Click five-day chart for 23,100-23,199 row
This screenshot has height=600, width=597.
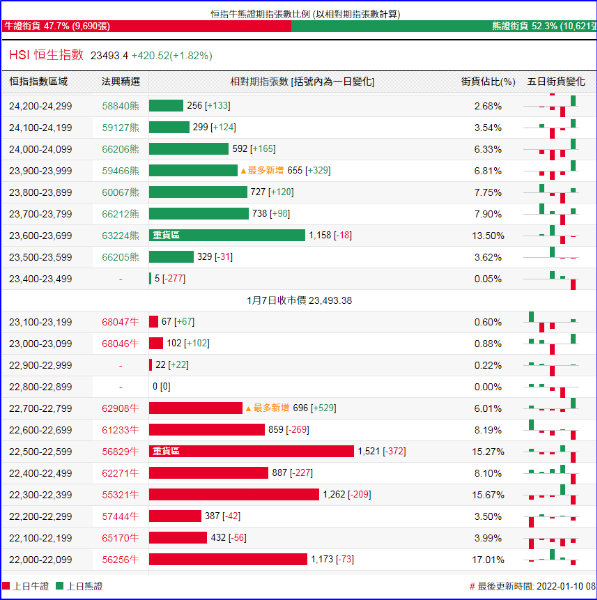coord(551,322)
